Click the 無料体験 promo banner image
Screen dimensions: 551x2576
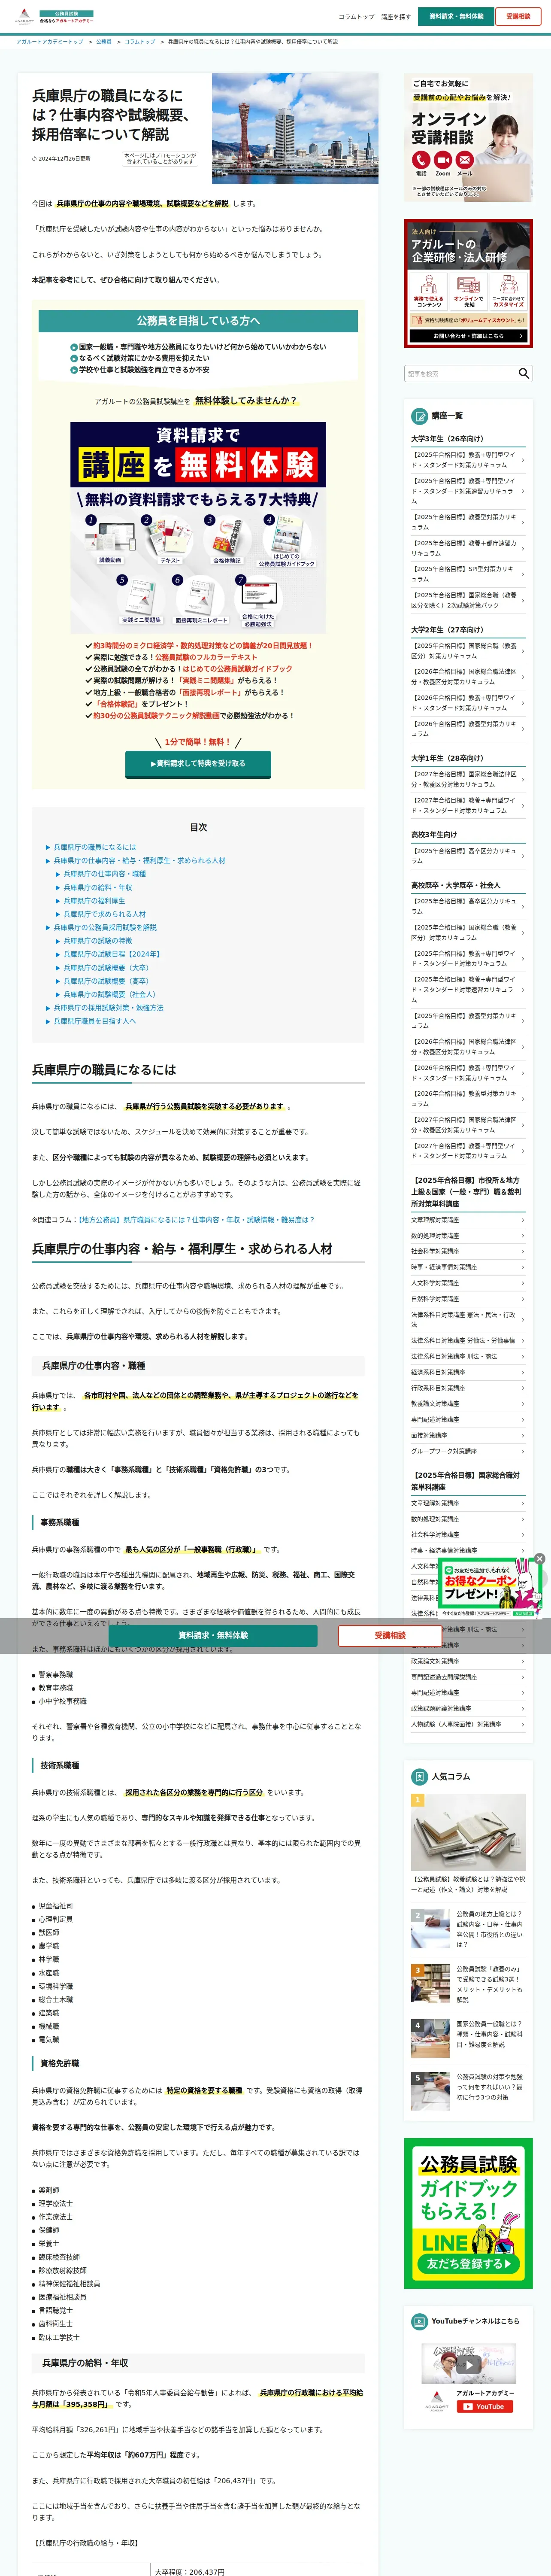(198, 529)
